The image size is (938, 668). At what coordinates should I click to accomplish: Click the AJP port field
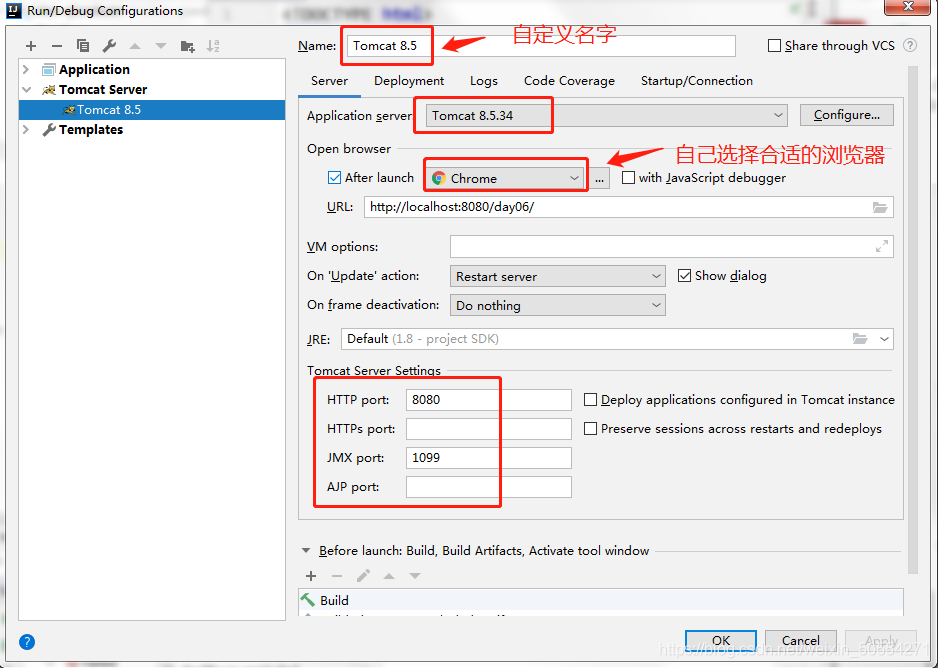[x=489, y=487]
